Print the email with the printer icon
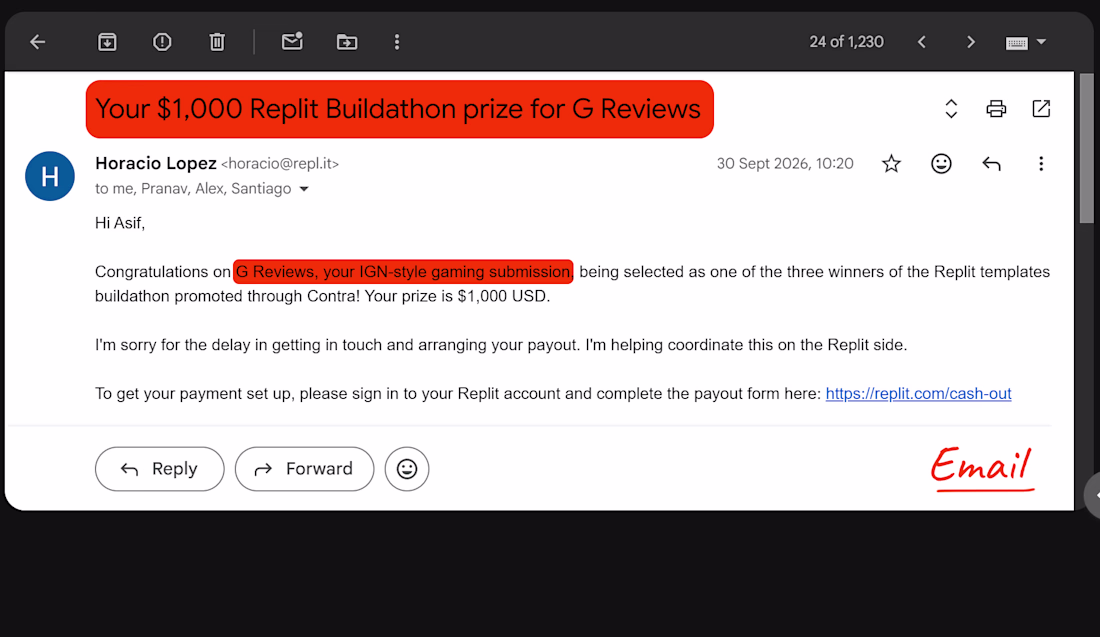This screenshot has width=1100, height=637. click(995, 109)
